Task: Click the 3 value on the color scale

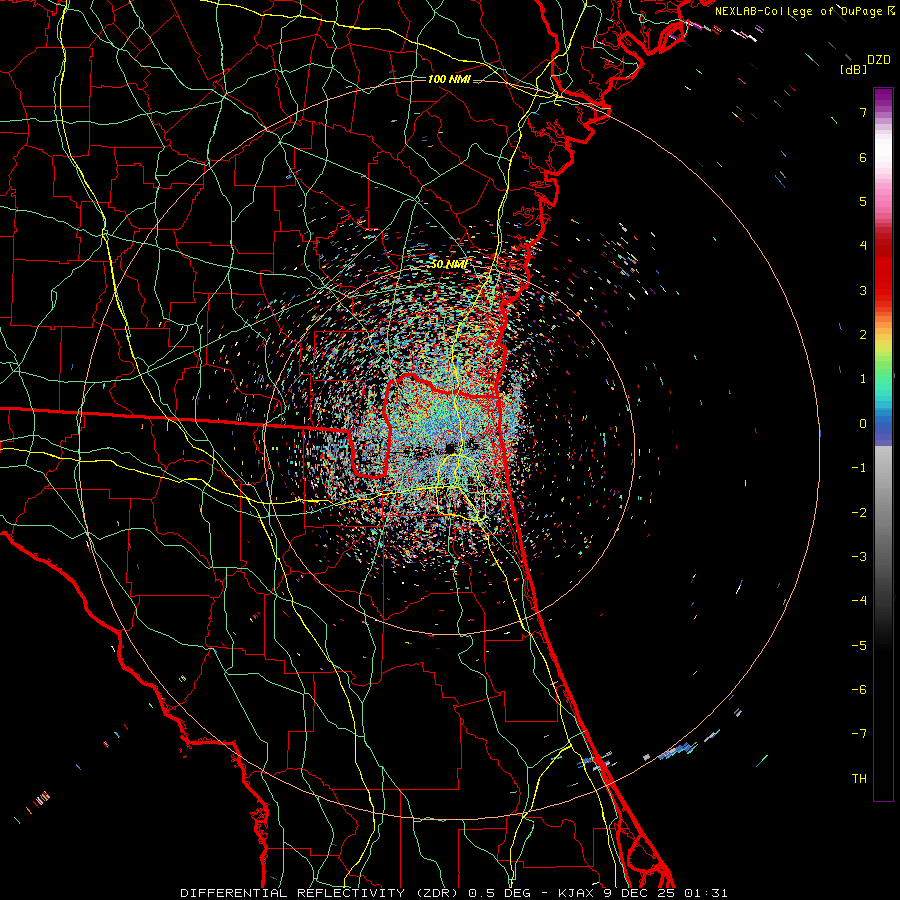Action: [863, 290]
